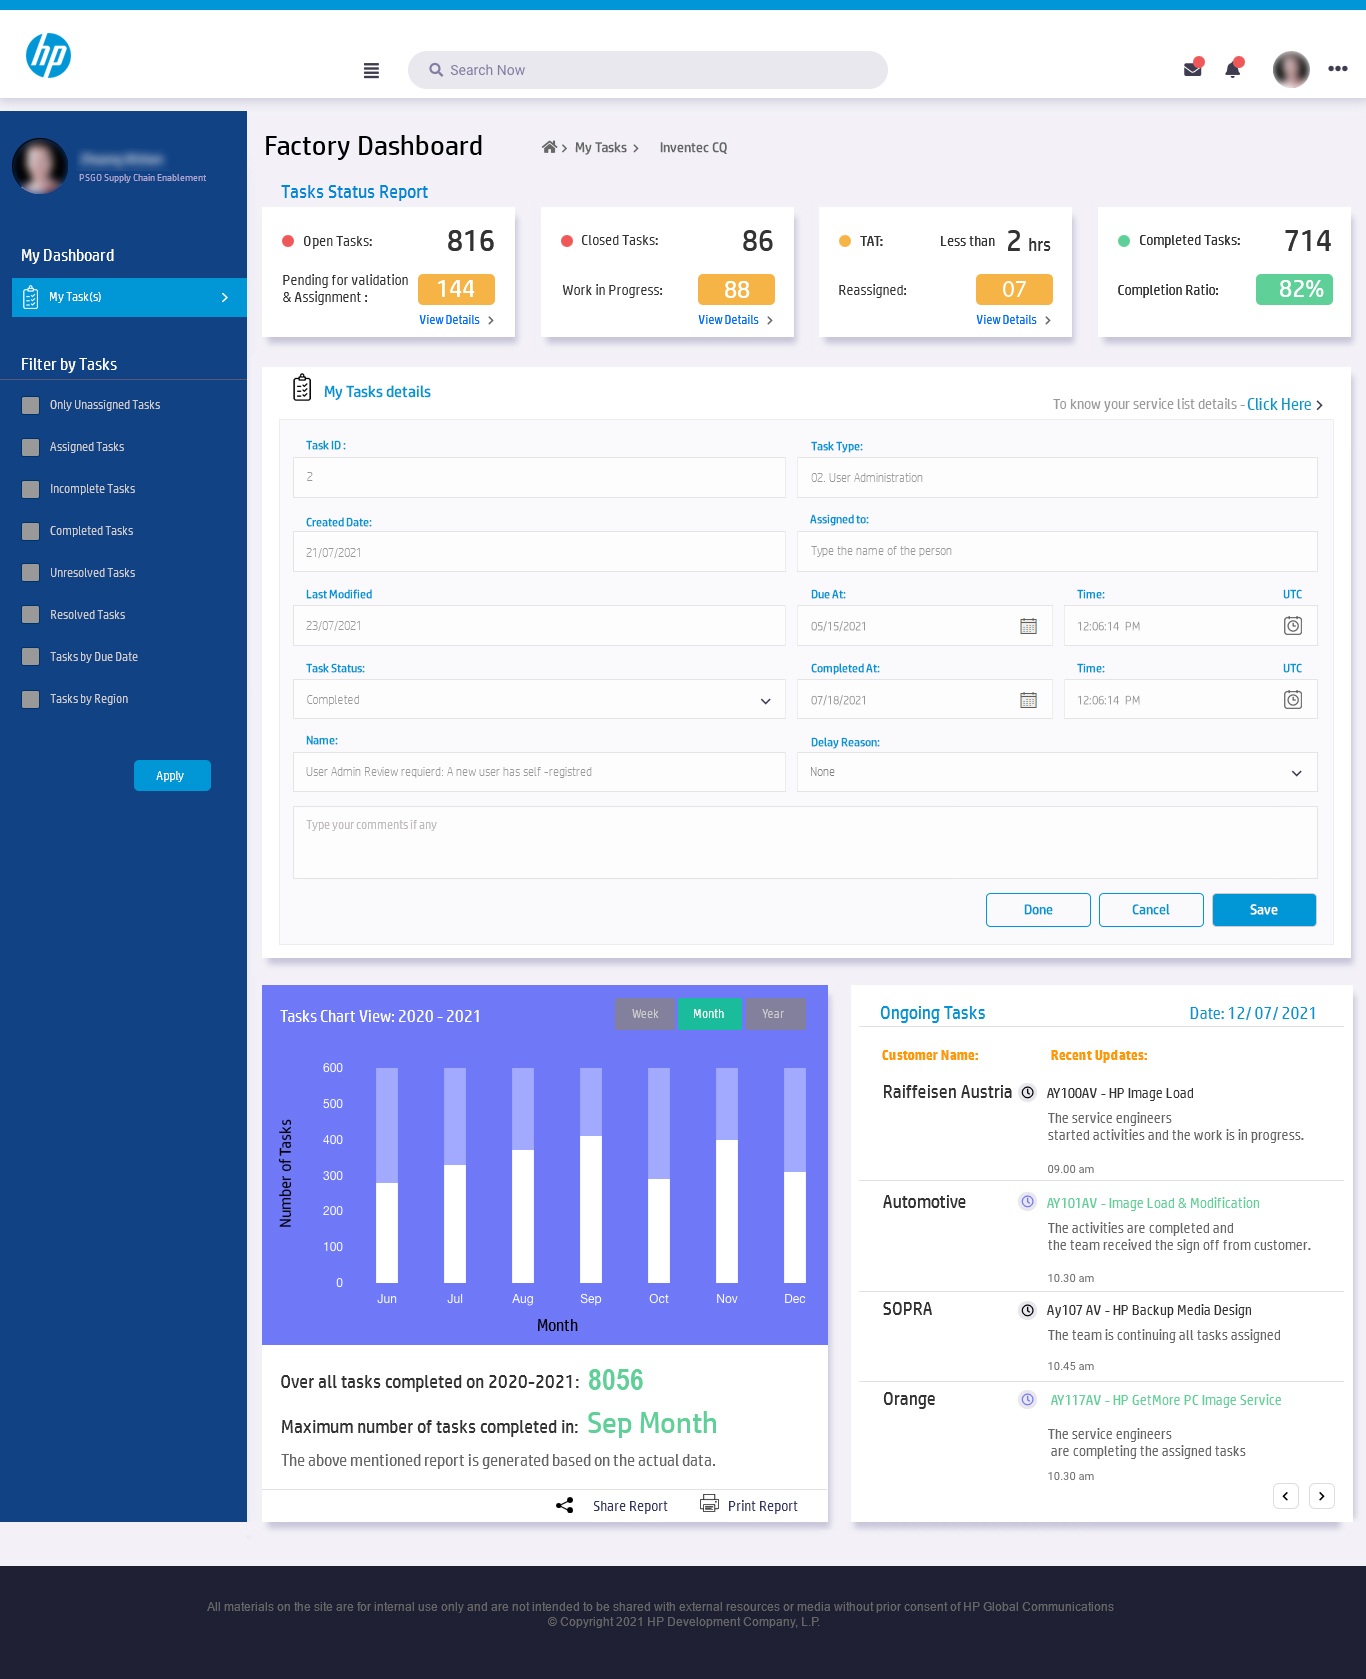Tick the Tasks by Region checkbox
Viewport: 1366px width, 1679px height.
[31, 699]
